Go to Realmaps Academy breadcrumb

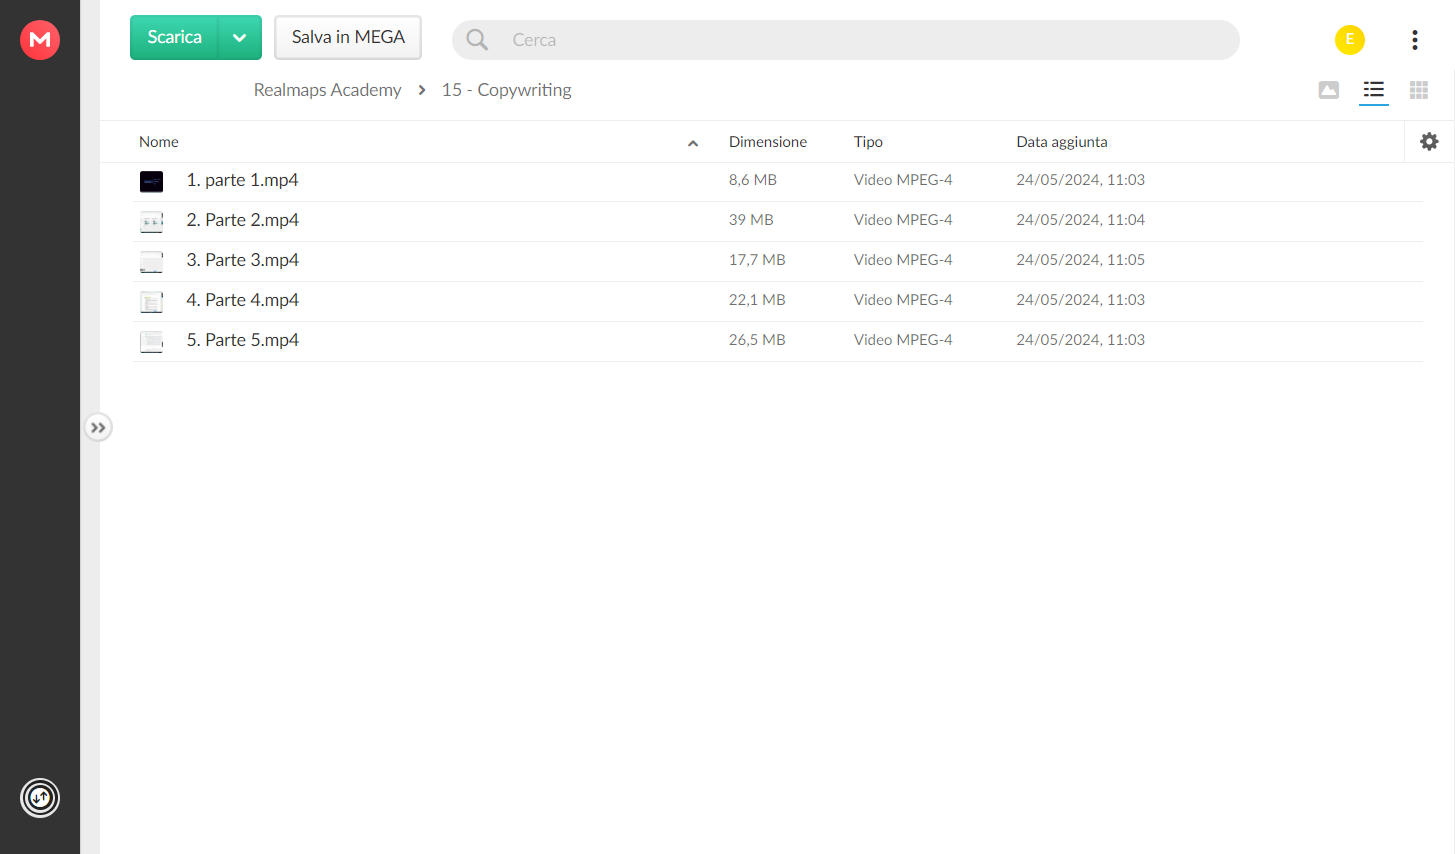327,90
